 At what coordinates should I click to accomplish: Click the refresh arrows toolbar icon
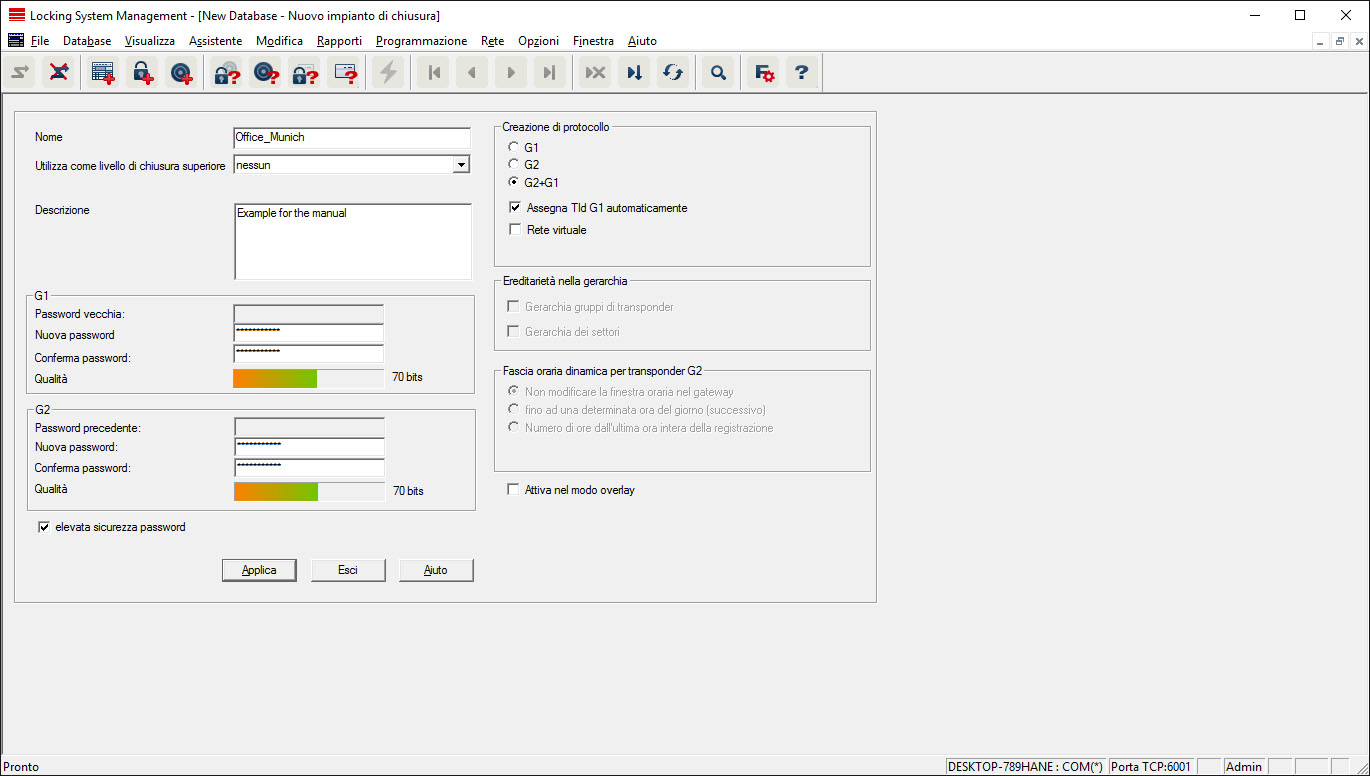(x=673, y=73)
